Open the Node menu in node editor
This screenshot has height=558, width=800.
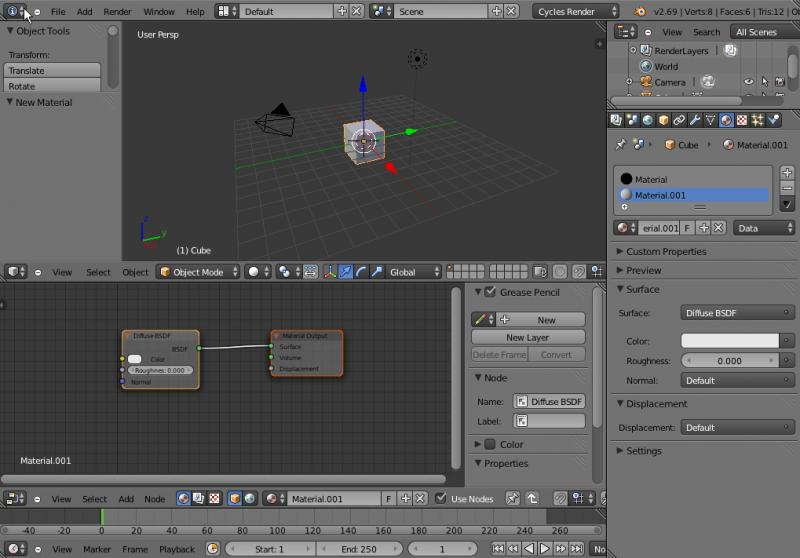154,498
